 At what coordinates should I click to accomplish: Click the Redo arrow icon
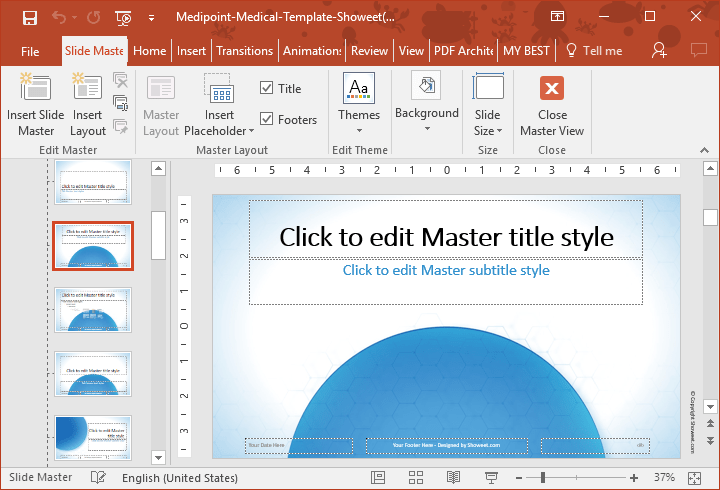(94, 18)
